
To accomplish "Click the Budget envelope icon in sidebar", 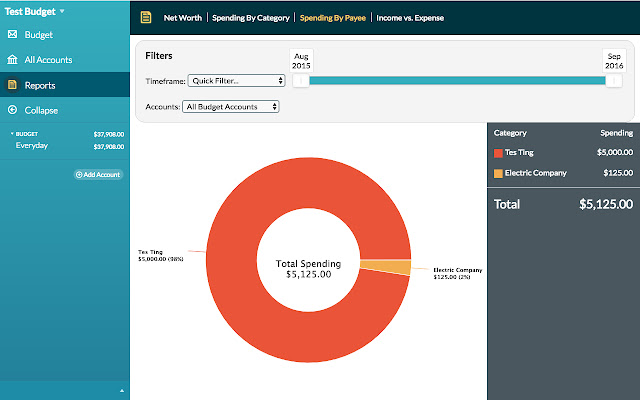I will [12, 34].
